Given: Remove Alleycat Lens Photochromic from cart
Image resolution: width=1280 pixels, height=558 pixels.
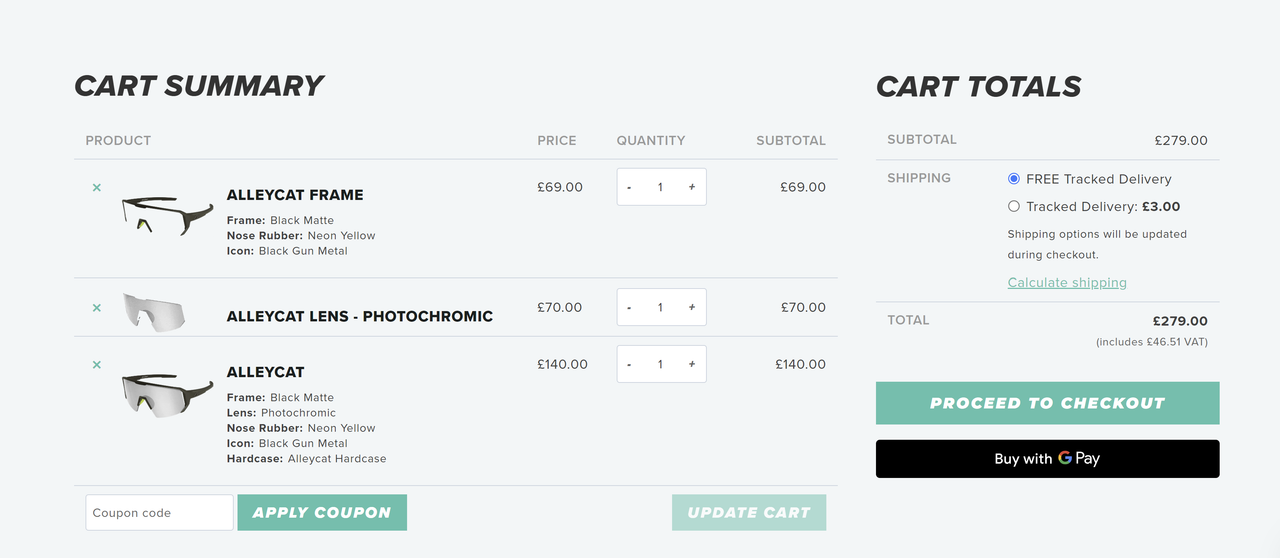Looking at the screenshot, I should tap(97, 307).
